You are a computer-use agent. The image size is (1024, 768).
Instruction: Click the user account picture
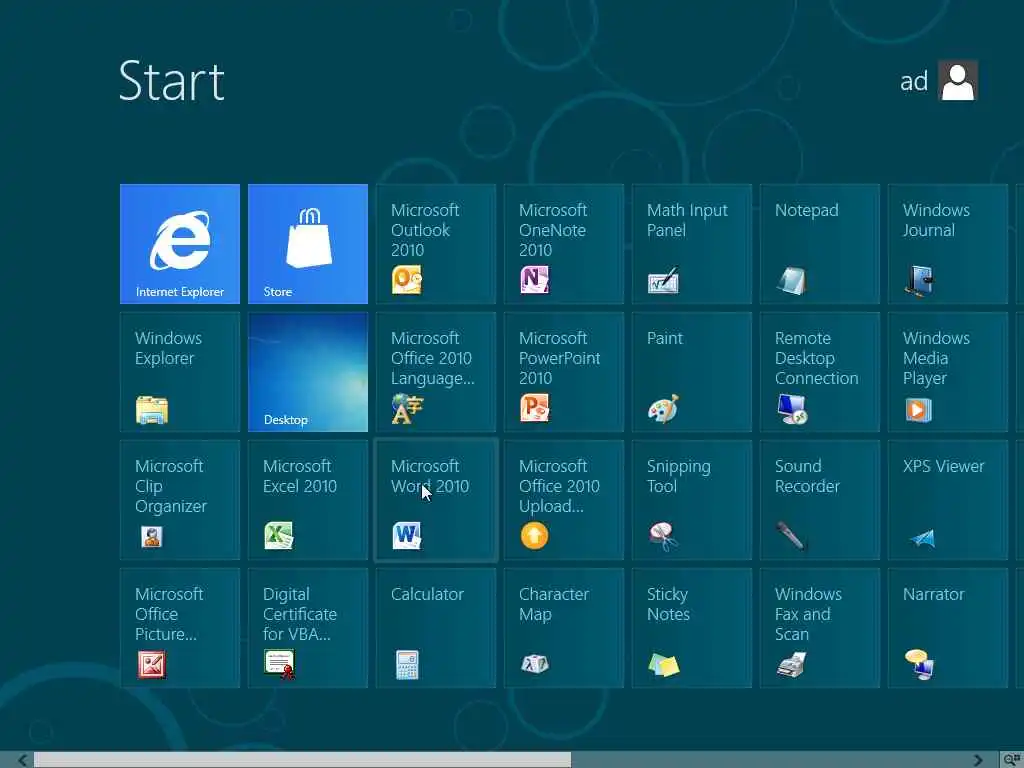click(957, 80)
